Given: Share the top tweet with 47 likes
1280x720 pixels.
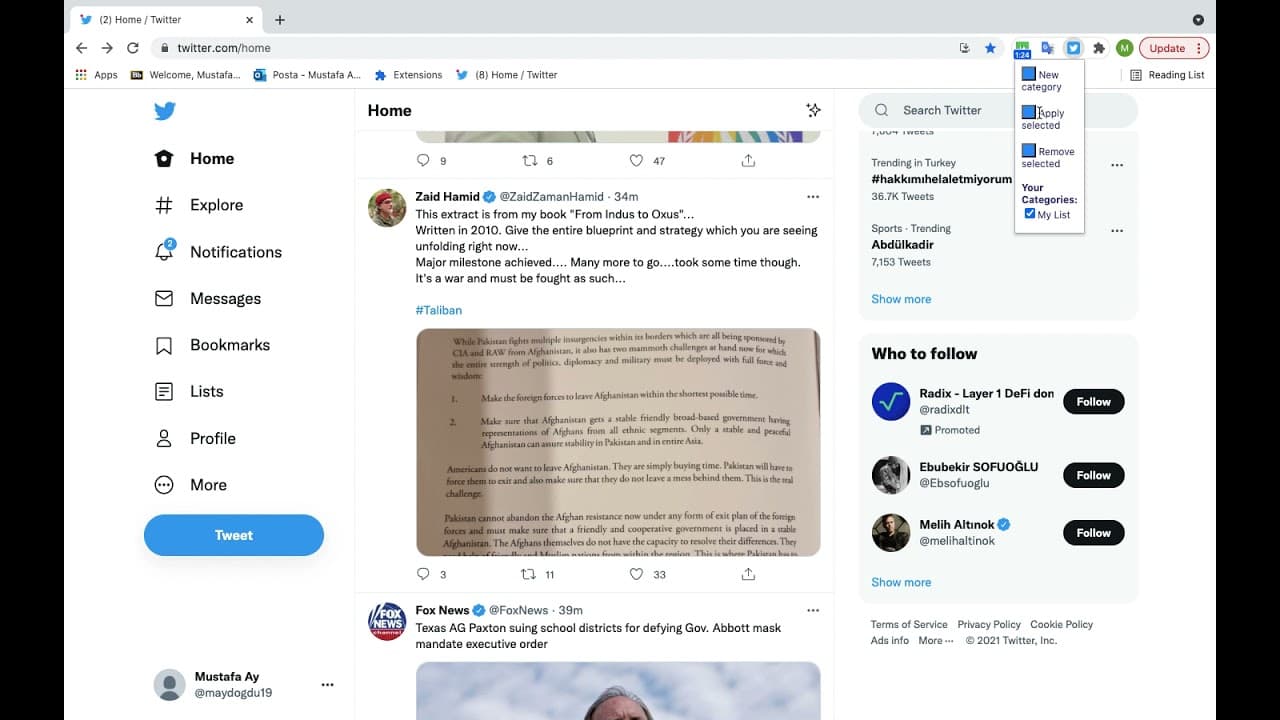Looking at the screenshot, I should [x=748, y=160].
